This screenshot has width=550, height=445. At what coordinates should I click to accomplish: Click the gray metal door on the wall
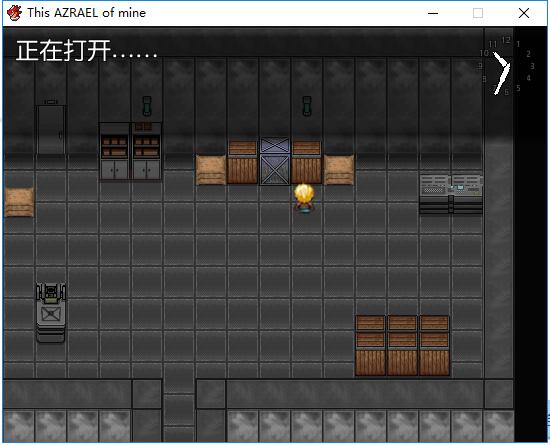pyautogui.click(x=51, y=129)
